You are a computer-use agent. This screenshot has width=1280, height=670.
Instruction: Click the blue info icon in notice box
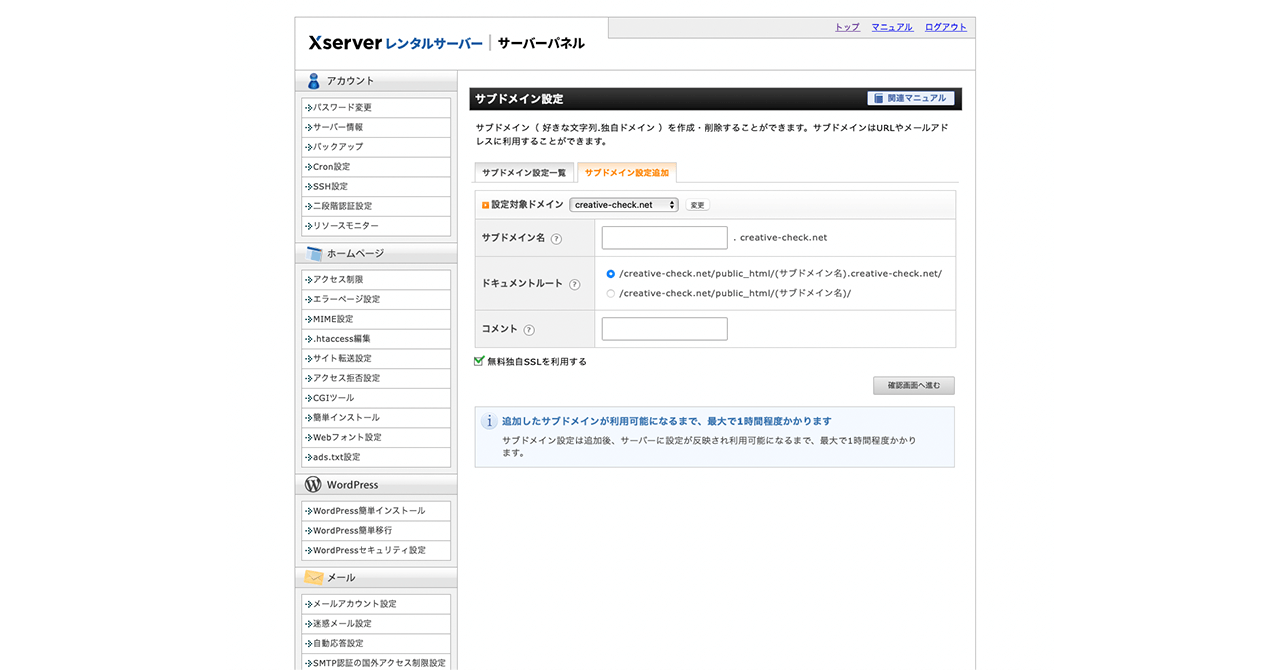pos(489,422)
